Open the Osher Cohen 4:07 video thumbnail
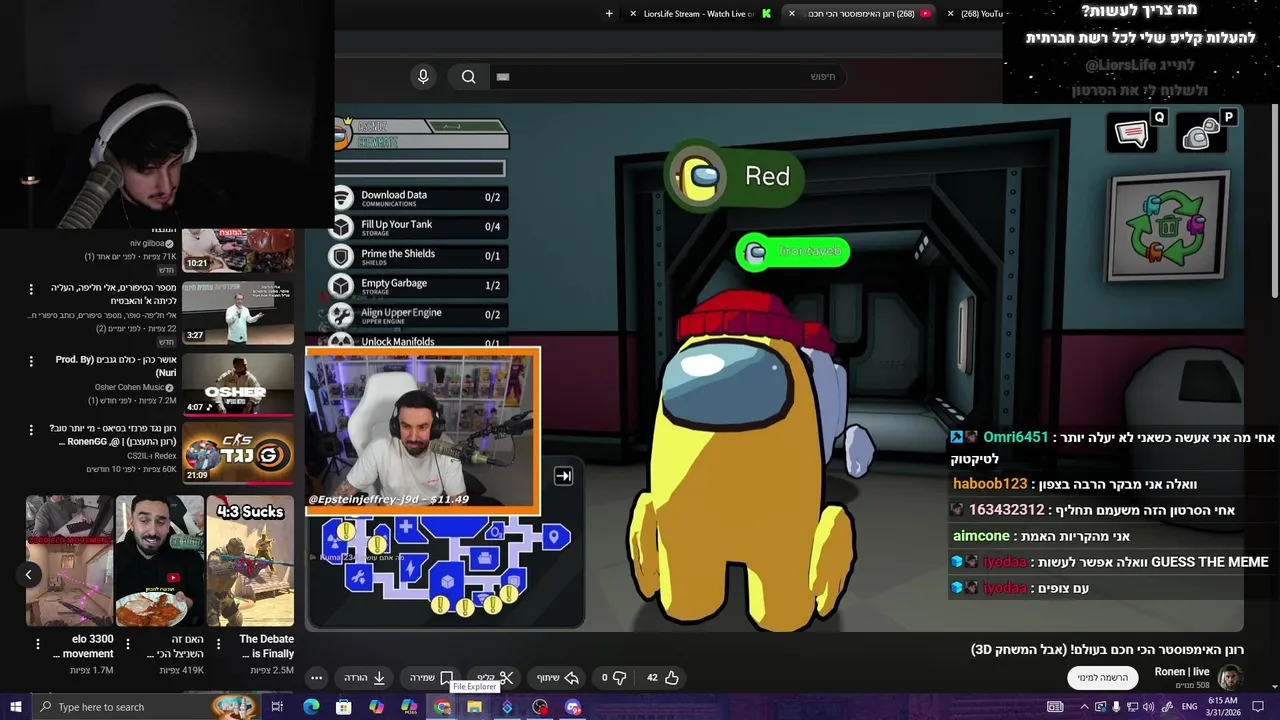Viewport: 1280px width, 720px height. click(x=238, y=384)
